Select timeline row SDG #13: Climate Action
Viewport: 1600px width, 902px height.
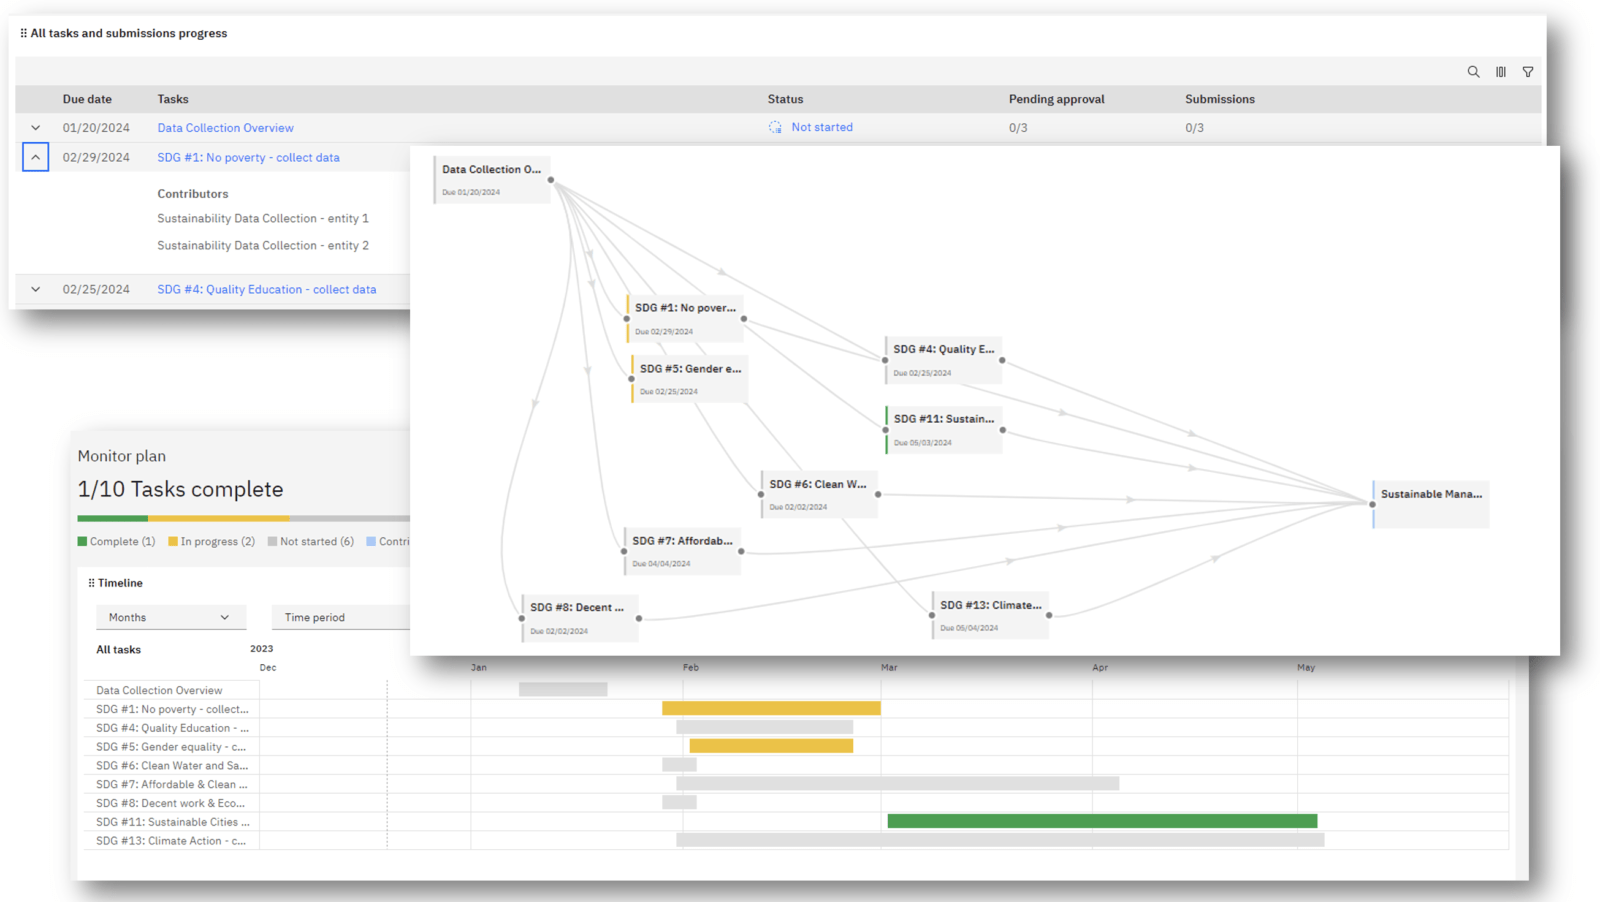[x=171, y=841]
